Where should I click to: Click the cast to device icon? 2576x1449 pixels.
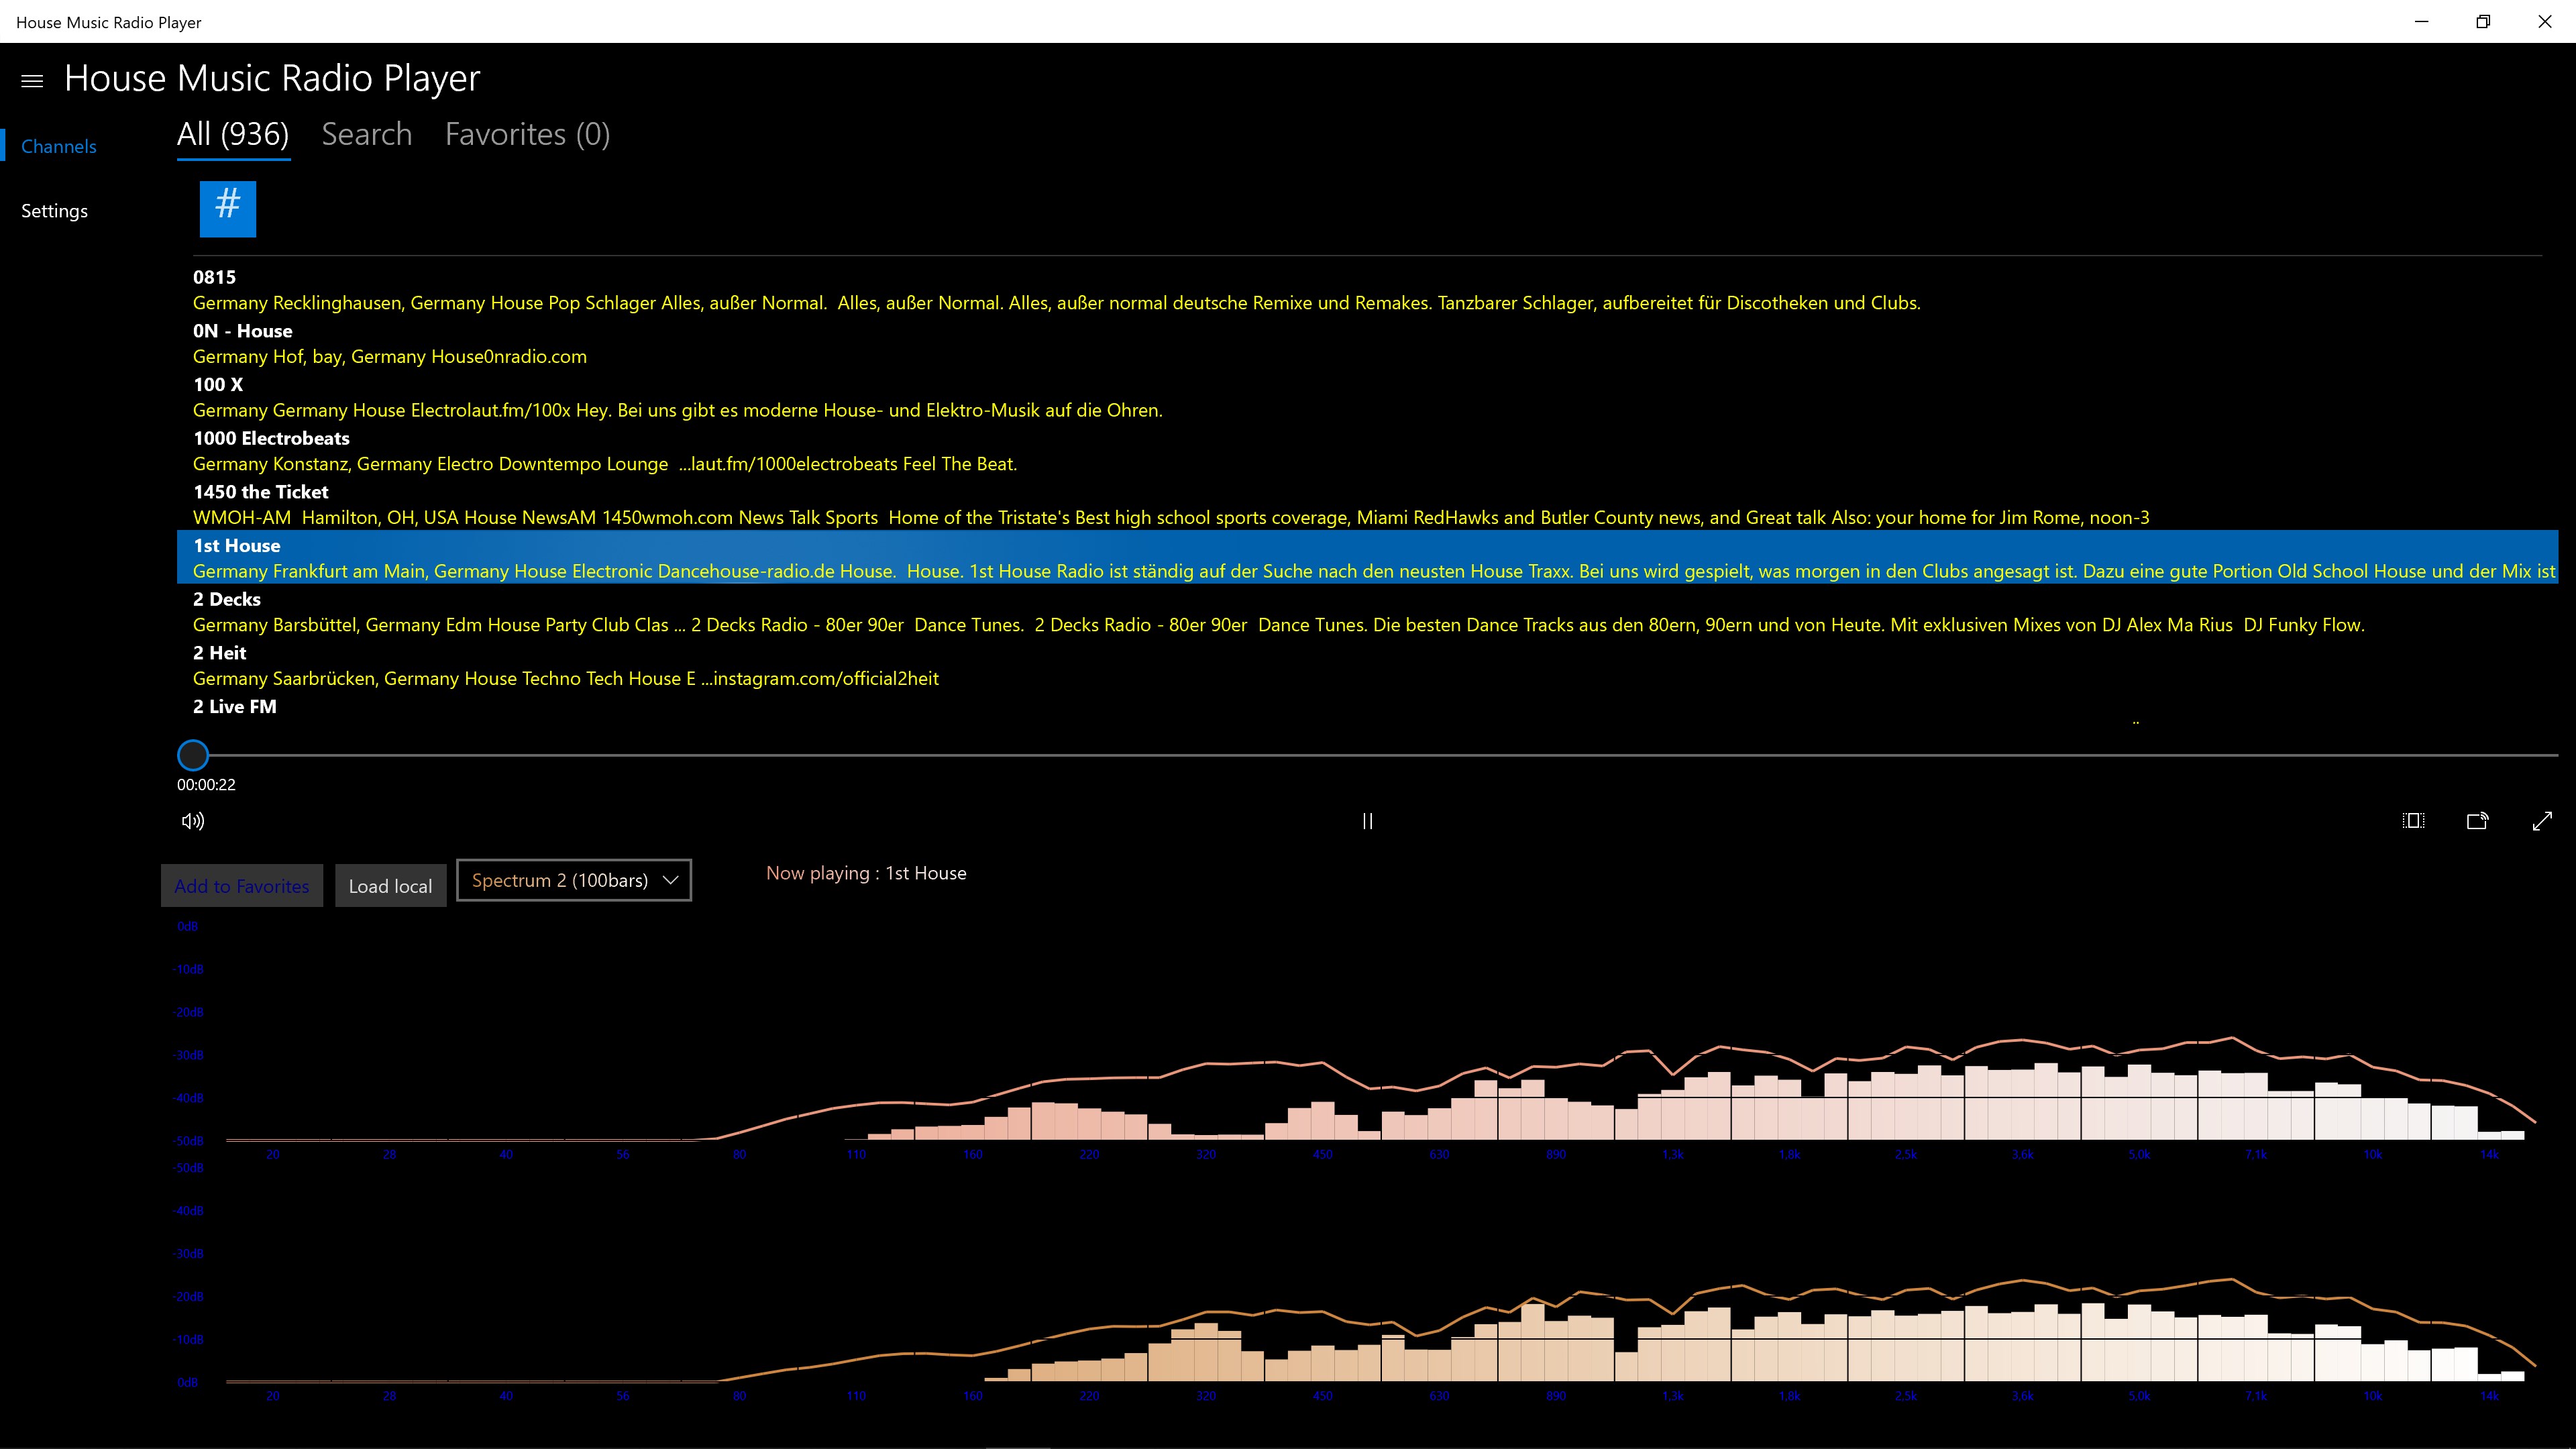[2477, 821]
